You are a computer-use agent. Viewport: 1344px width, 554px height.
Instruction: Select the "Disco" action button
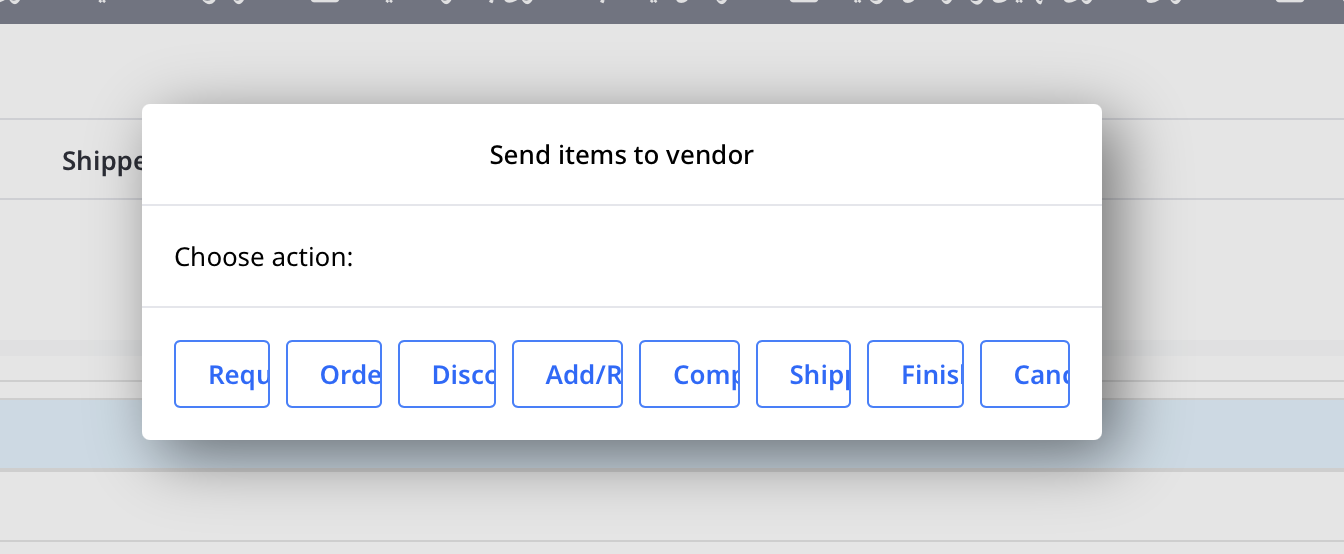click(x=447, y=374)
